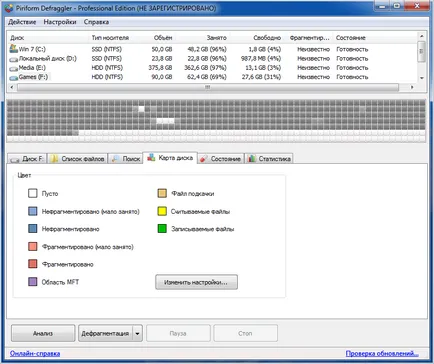Click the horizontal scrollbar thumb in drive list
434x364 pixels.
208,87
